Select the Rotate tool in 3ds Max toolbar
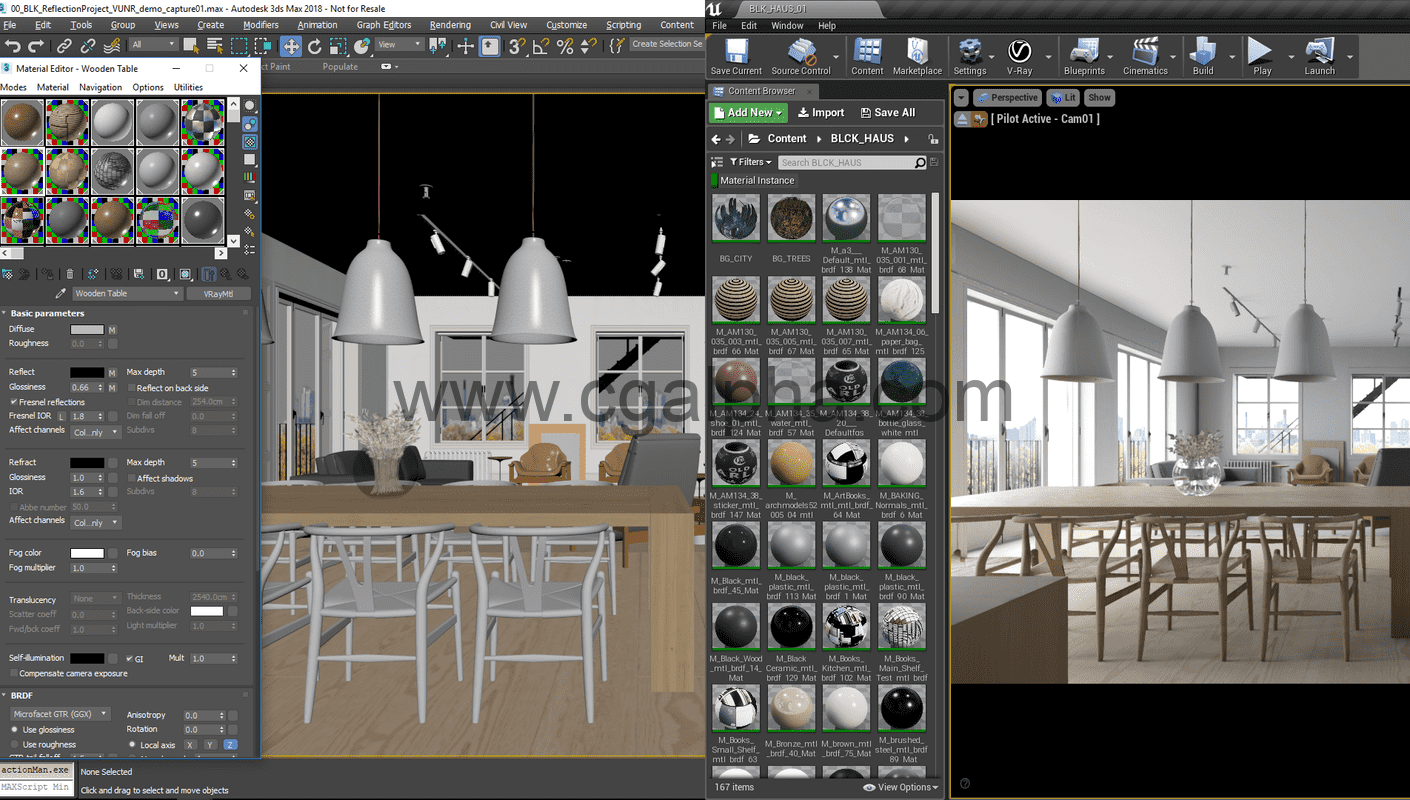This screenshot has width=1410, height=800. 314,45
